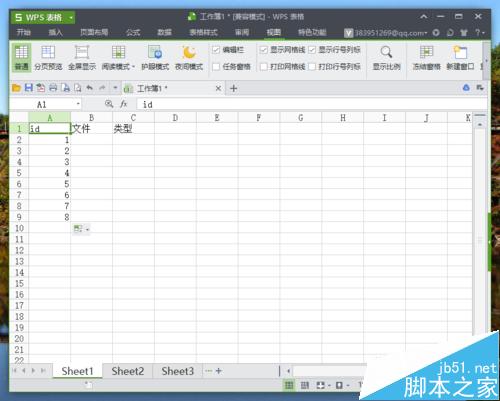This screenshot has width=500, height=401.
Task: Open a New Window icon
Action: [460, 52]
